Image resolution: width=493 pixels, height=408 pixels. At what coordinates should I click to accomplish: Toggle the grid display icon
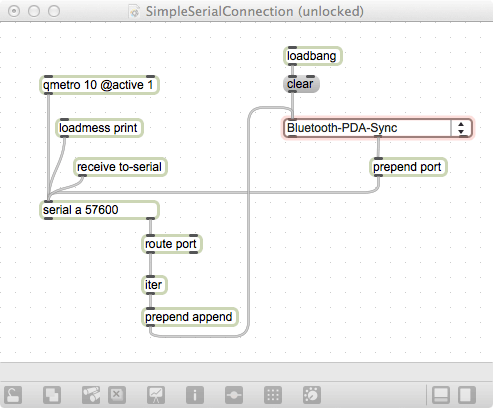pyautogui.click(x=273, y=395)
